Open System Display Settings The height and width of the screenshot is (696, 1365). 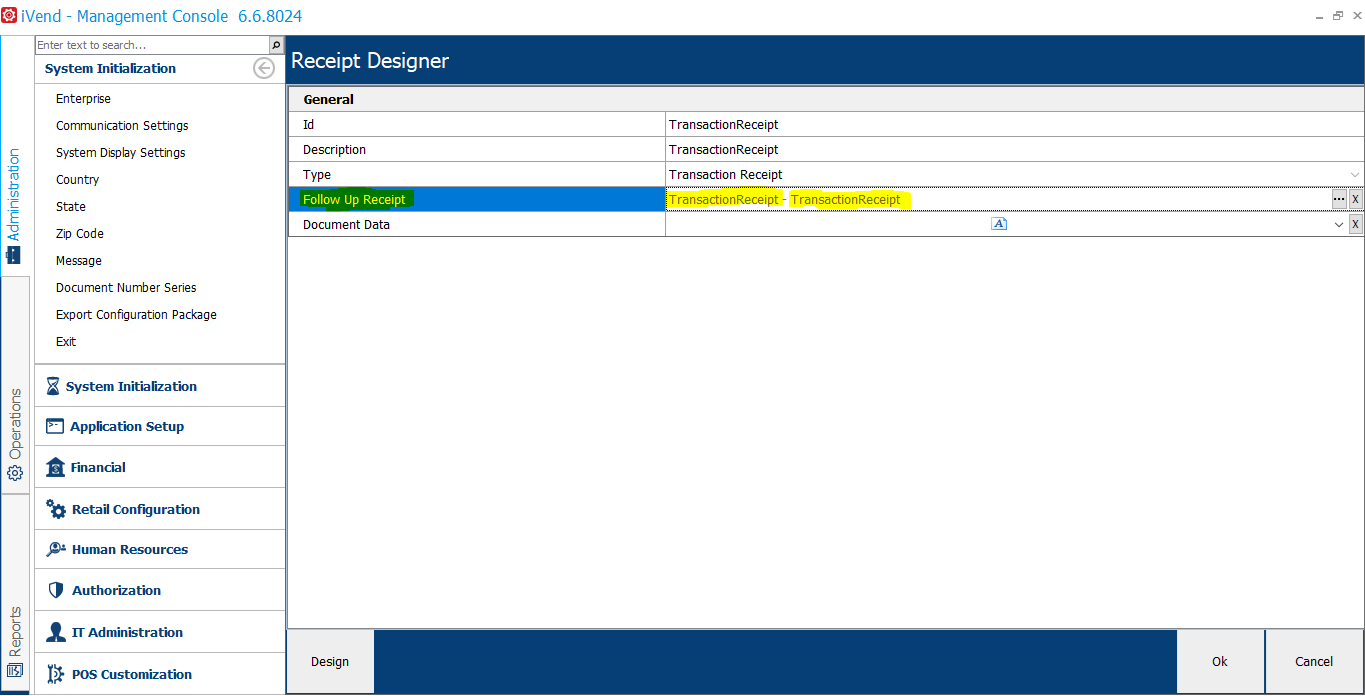[121, 153]
